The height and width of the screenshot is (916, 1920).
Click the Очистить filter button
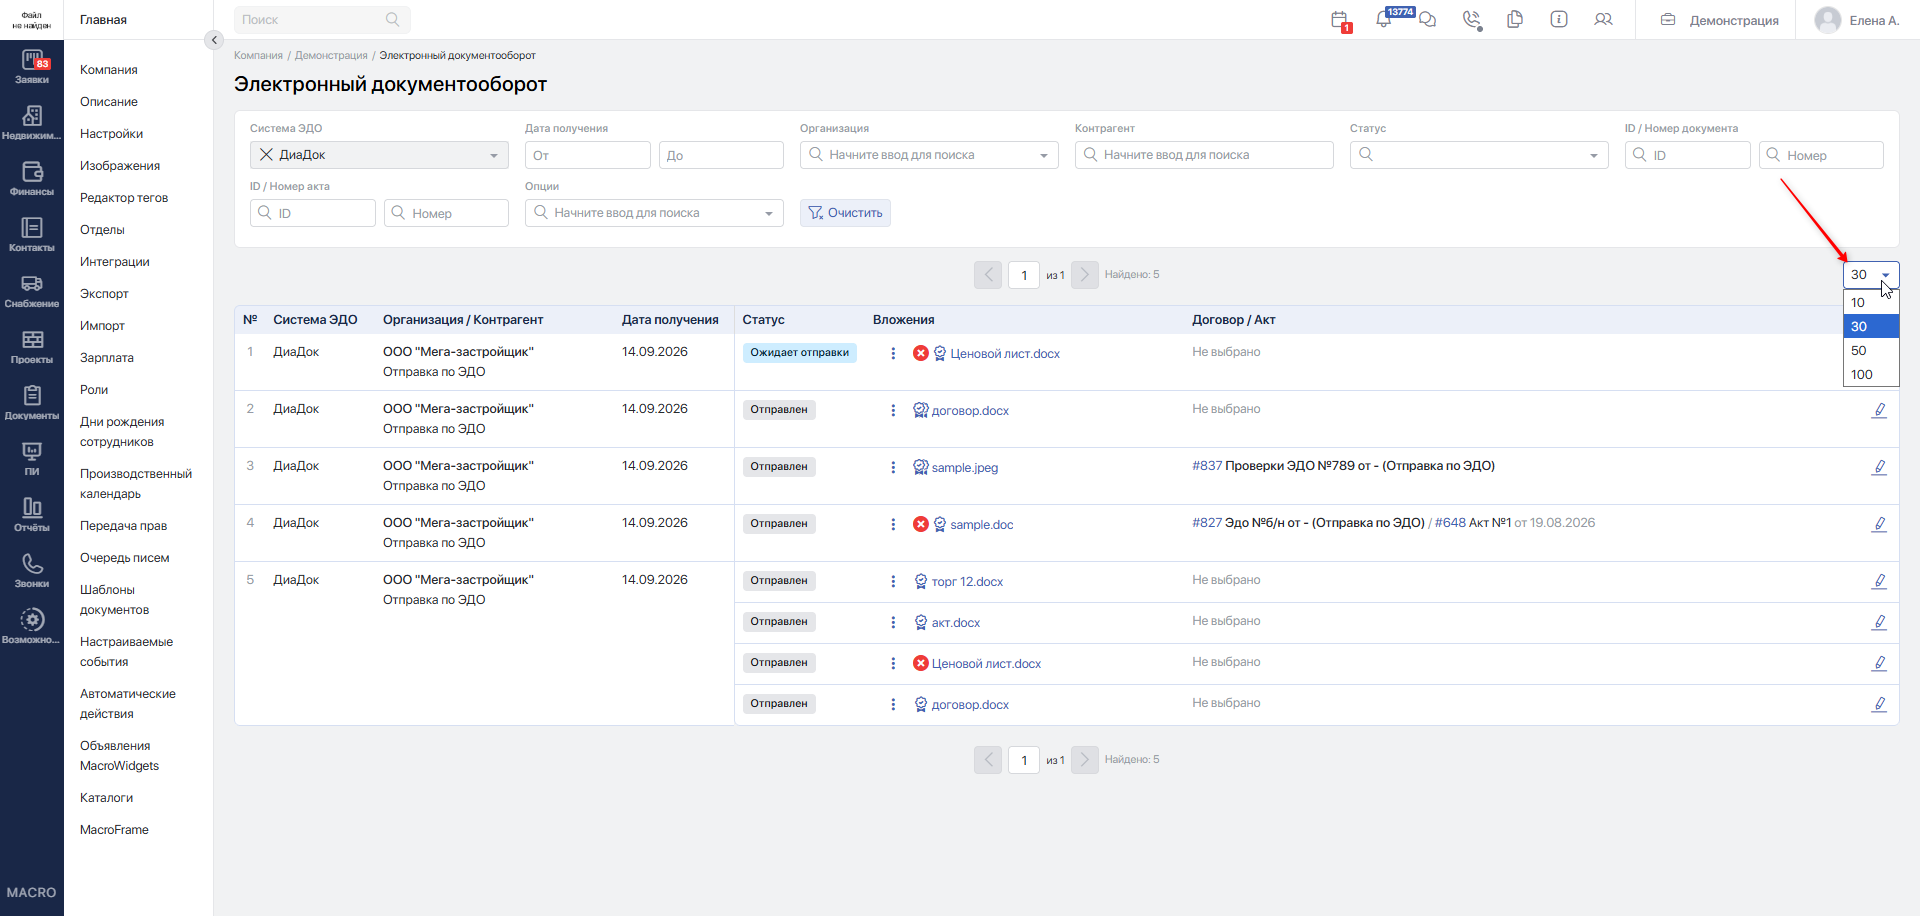(845, 213)
